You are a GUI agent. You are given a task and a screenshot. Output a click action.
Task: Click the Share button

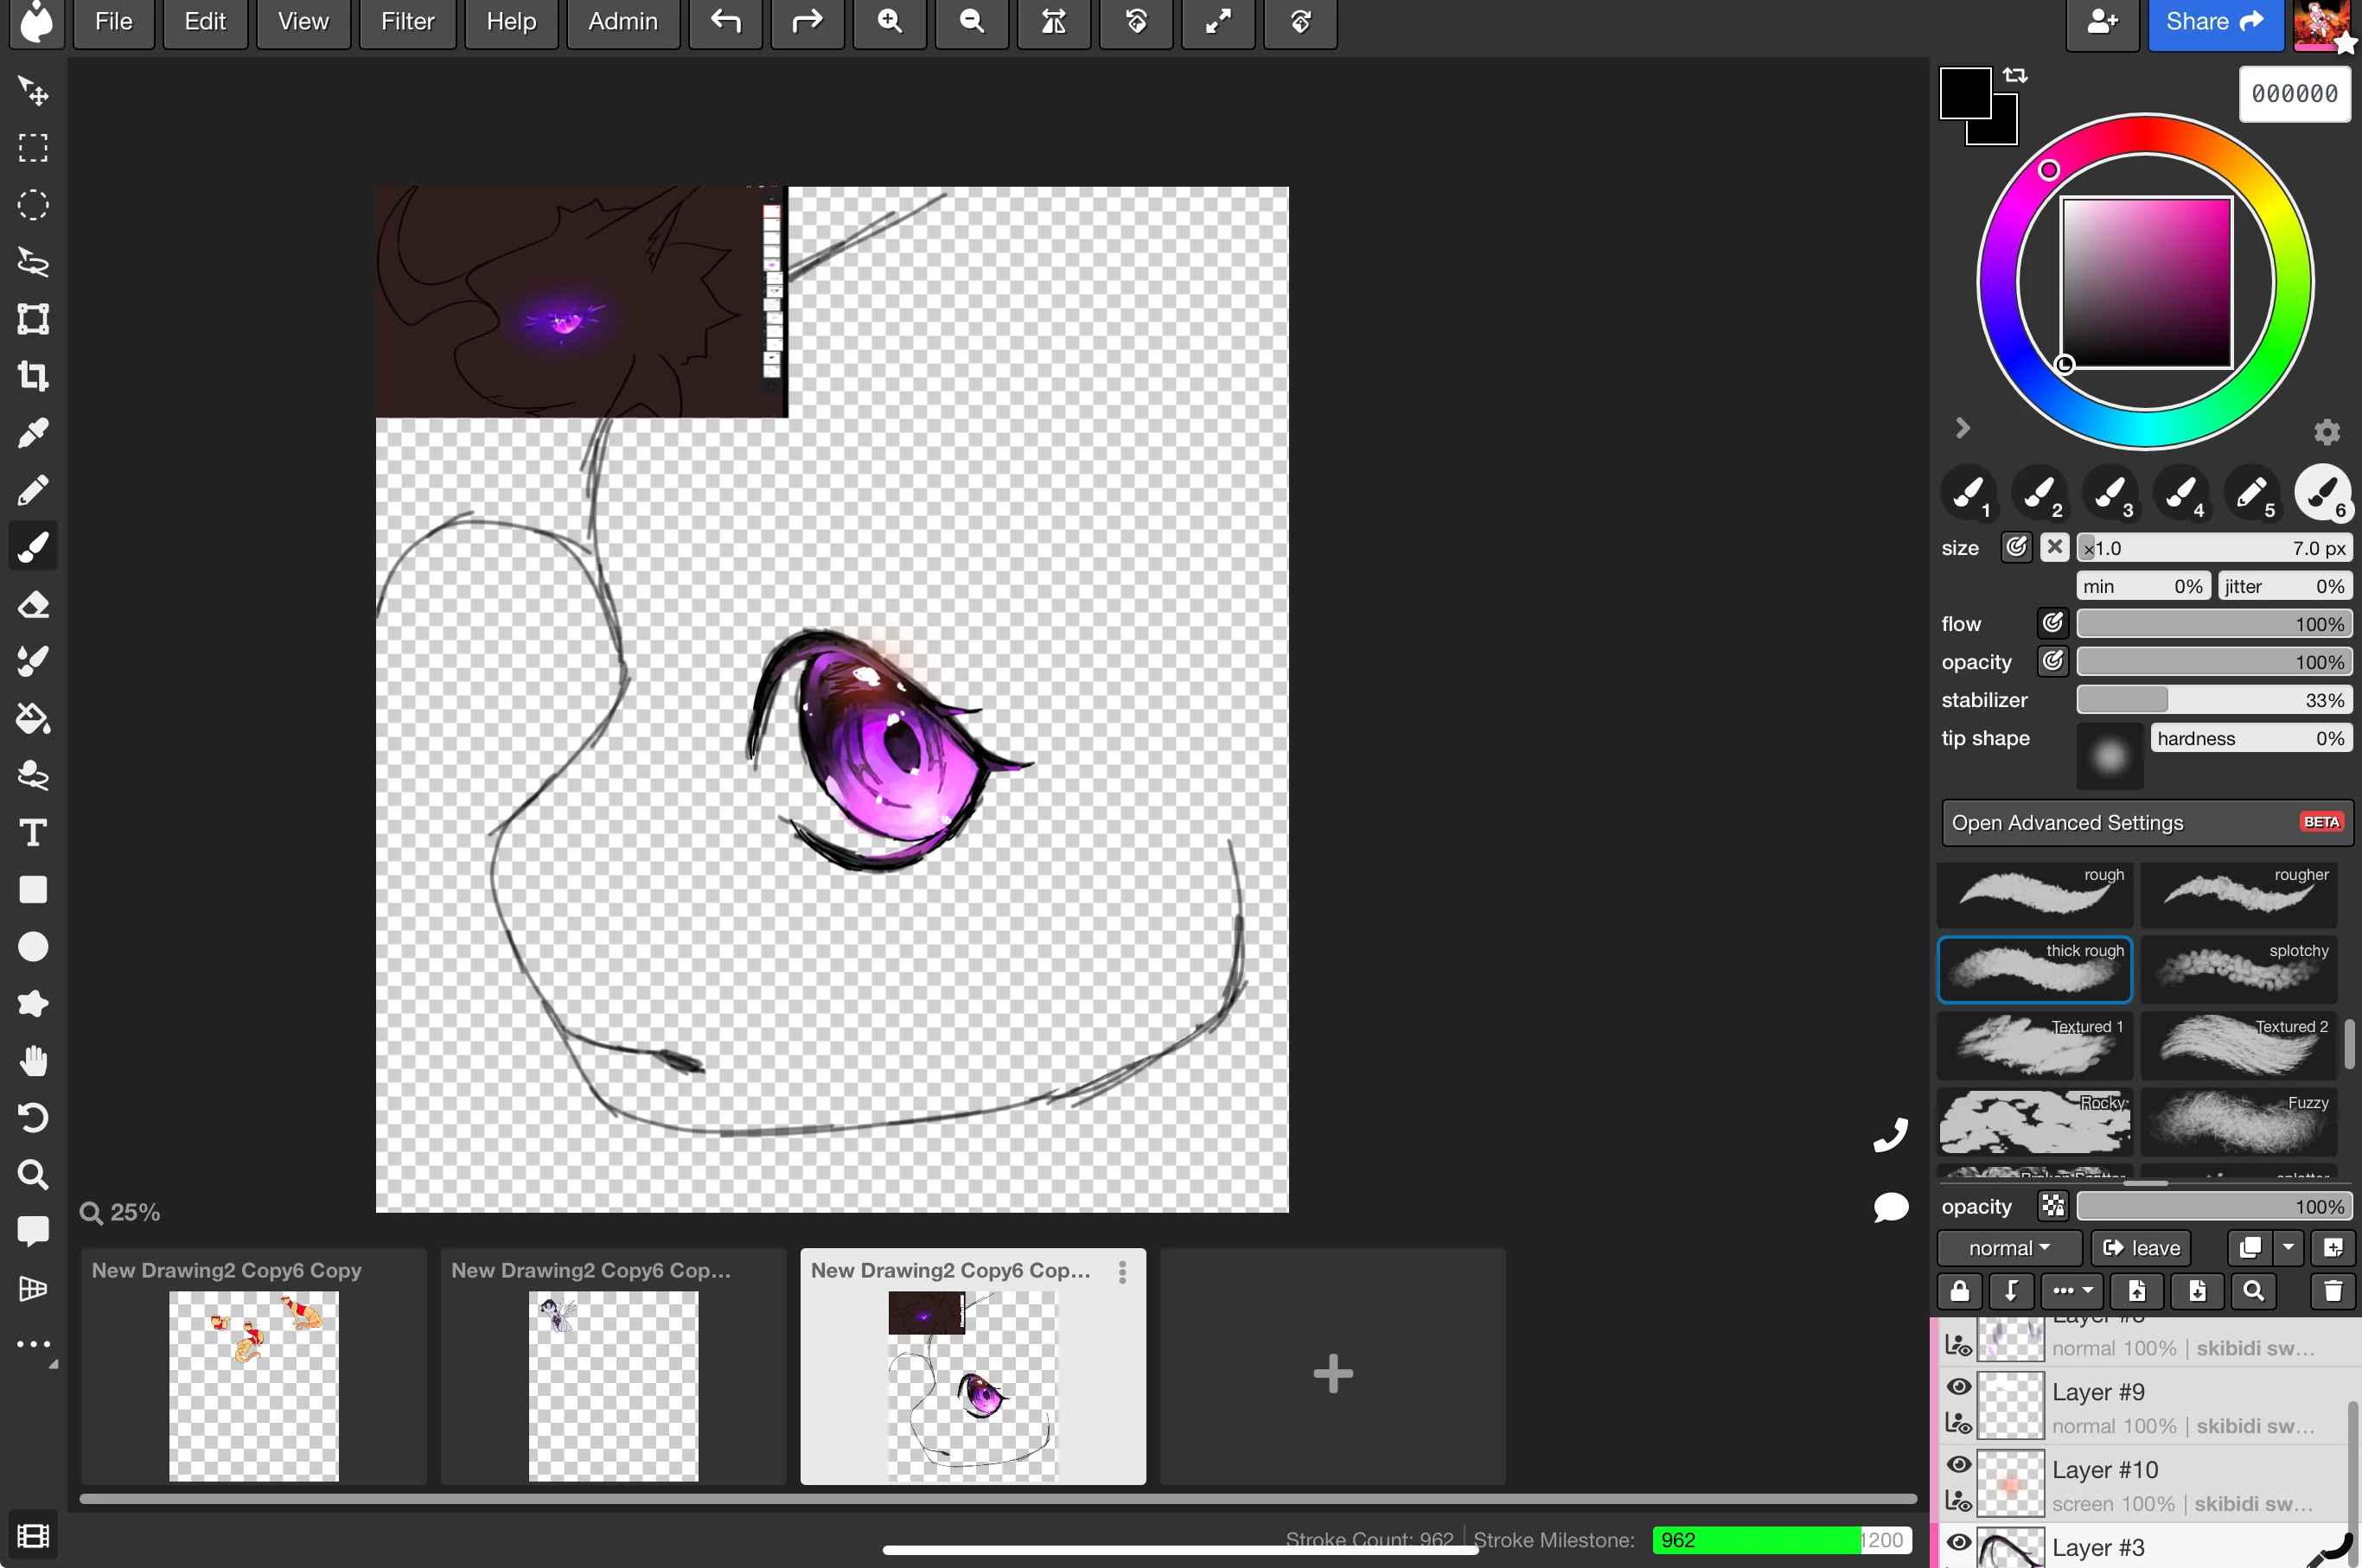pos(2215,21)
